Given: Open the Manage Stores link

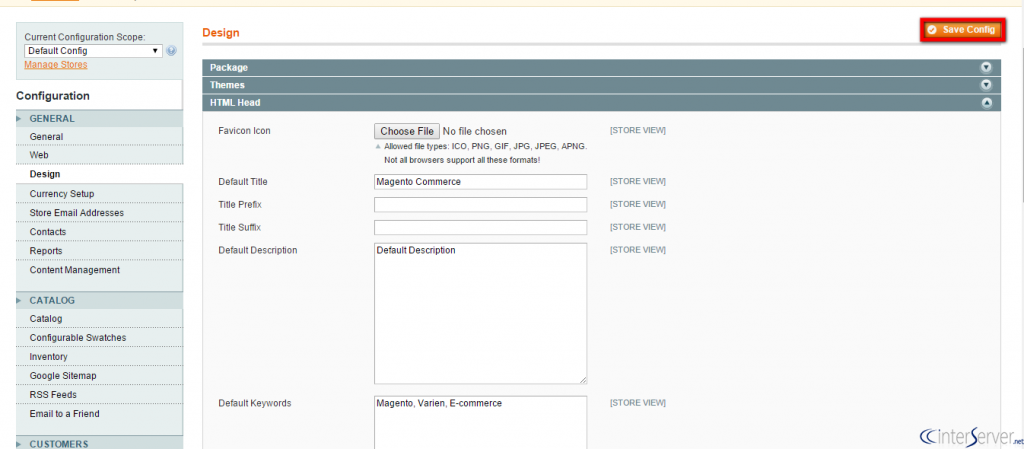Looking at the screenshot, I should 56,65.
